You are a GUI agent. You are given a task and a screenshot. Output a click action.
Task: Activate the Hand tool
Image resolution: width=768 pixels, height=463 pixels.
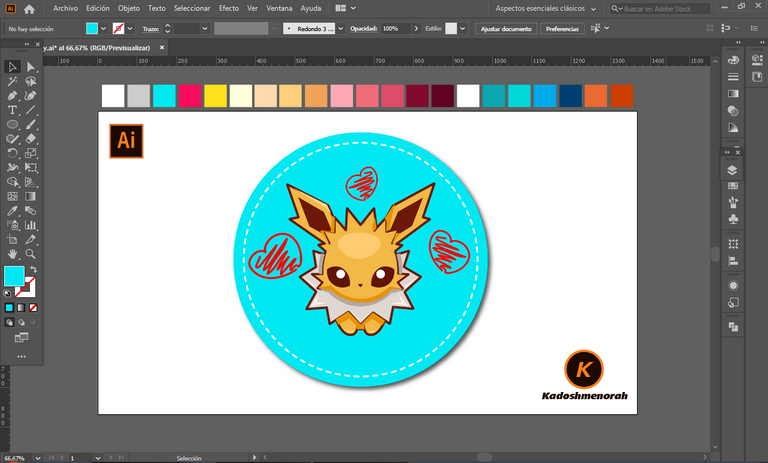(x=12, y=254)
